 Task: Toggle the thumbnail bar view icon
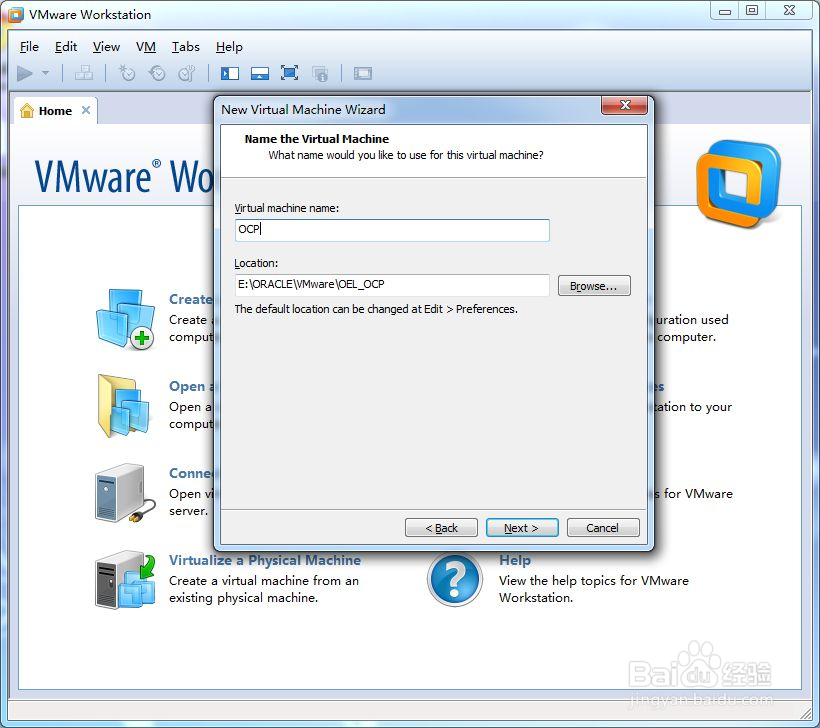tap(259, 73)
